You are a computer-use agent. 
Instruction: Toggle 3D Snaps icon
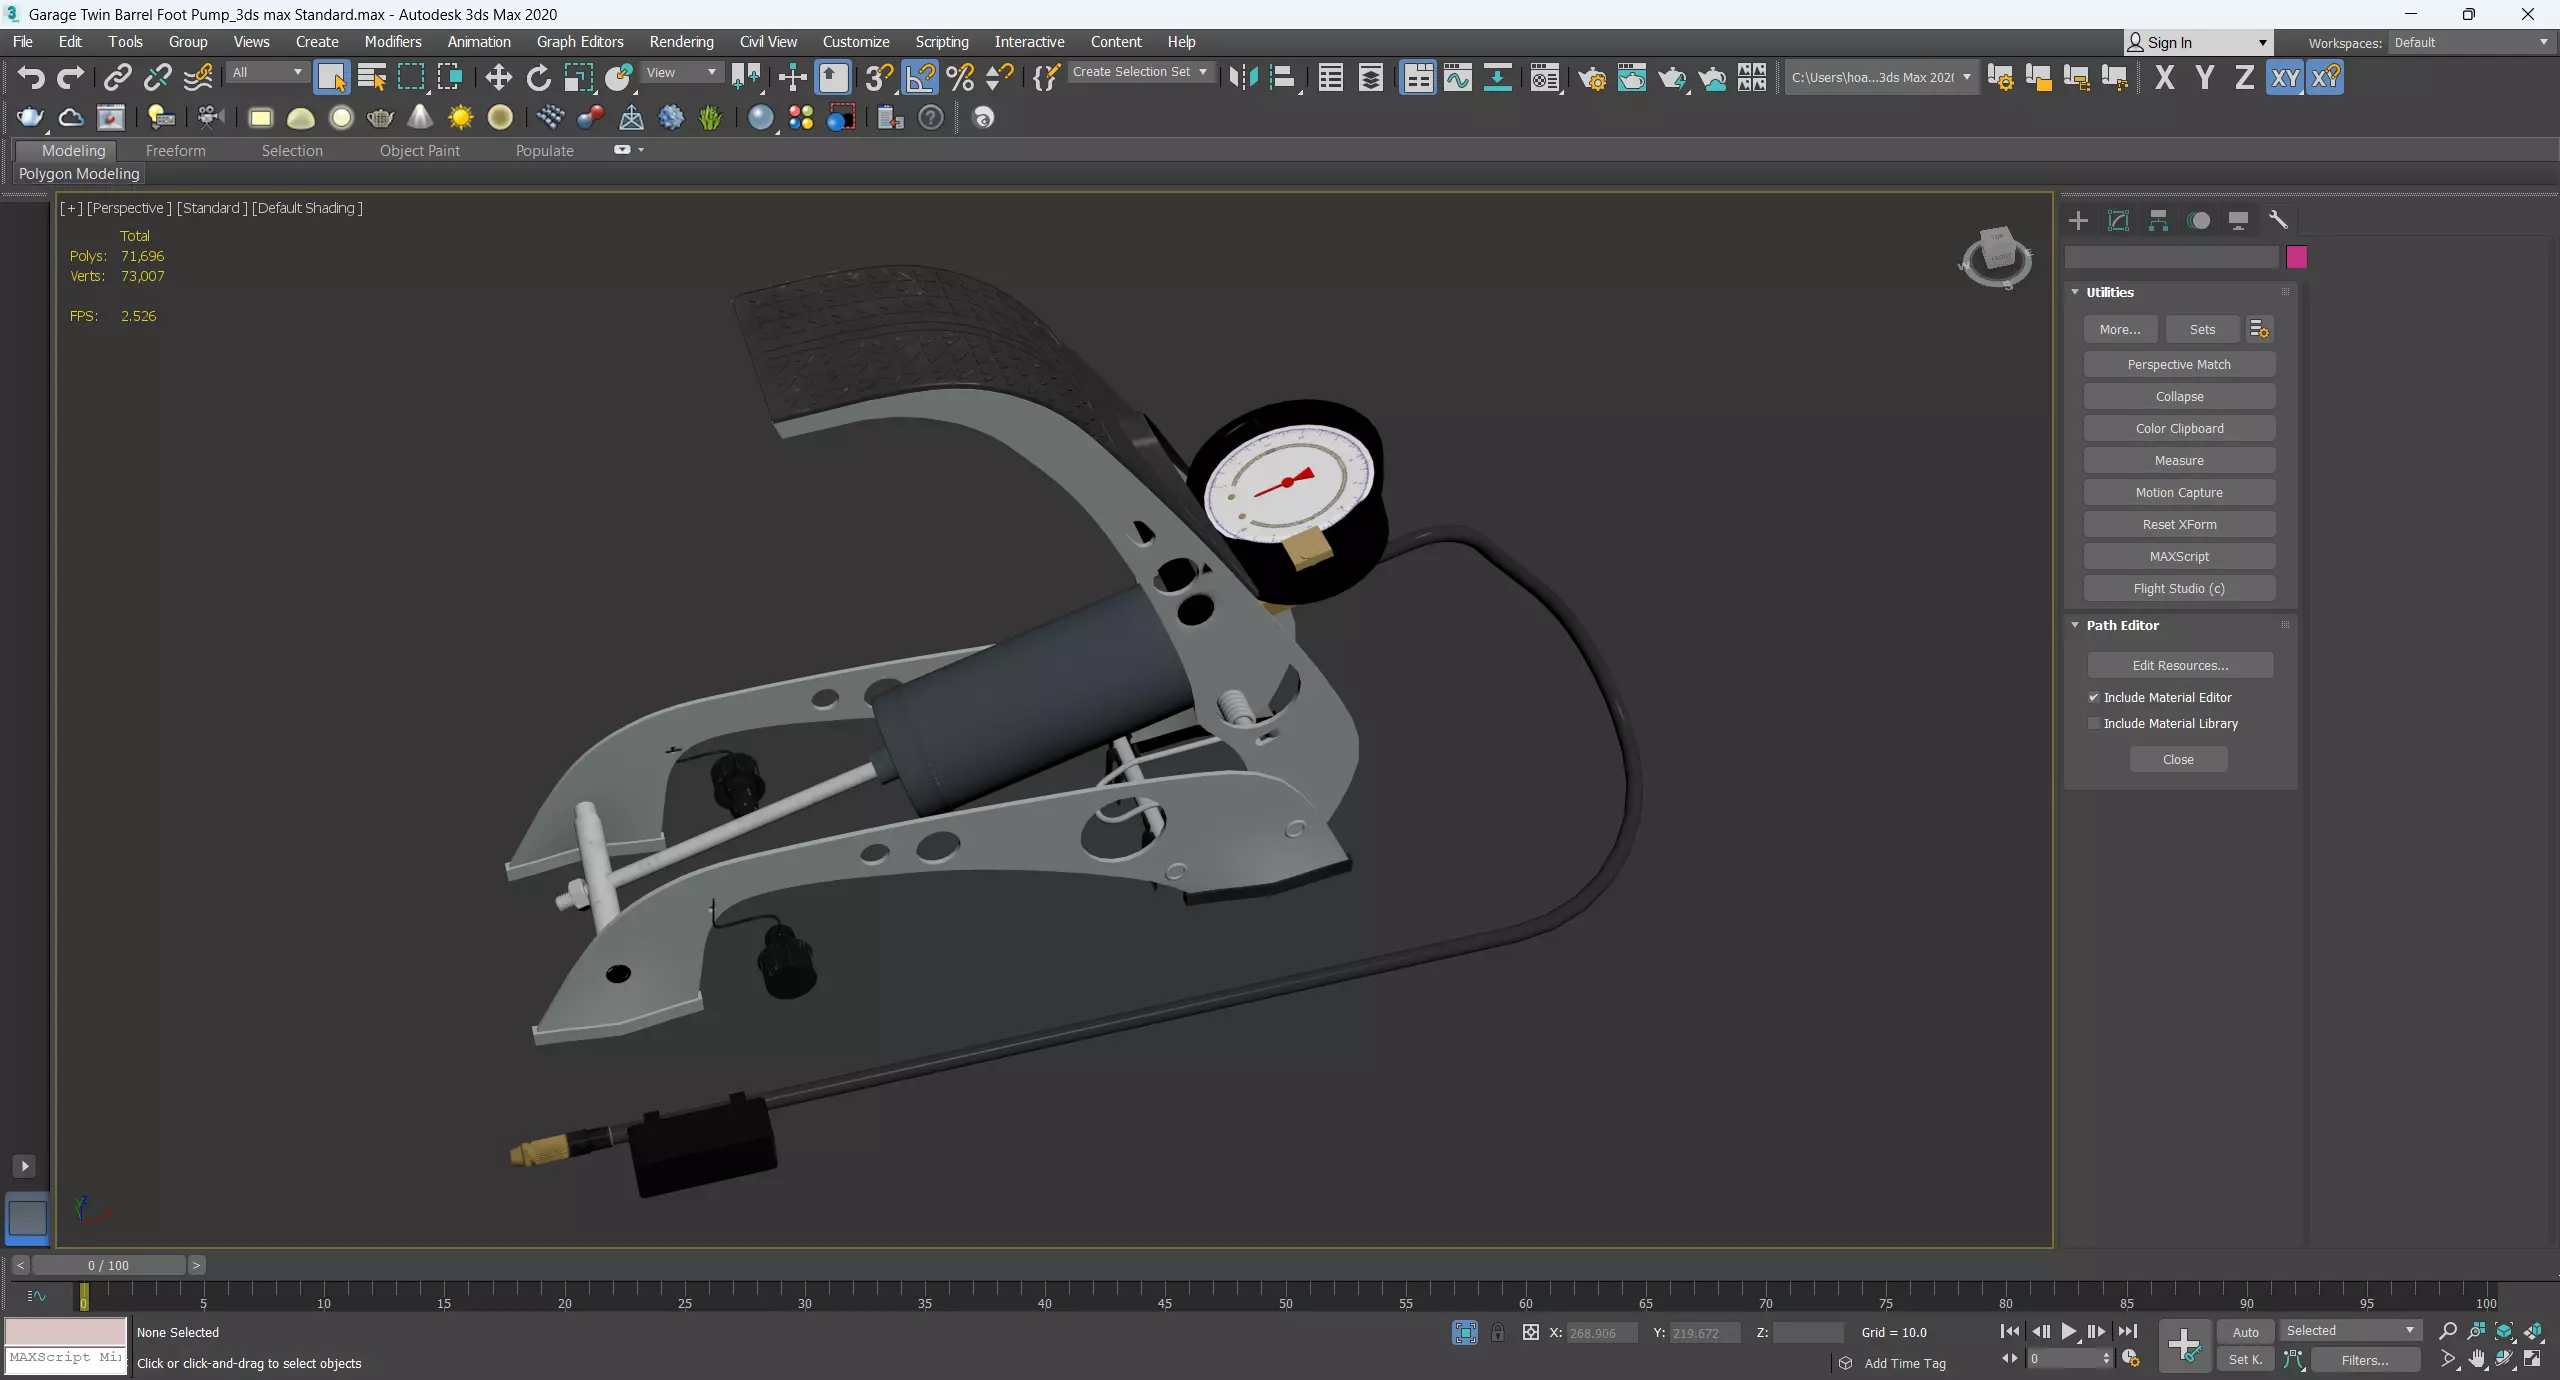point(880,77)
